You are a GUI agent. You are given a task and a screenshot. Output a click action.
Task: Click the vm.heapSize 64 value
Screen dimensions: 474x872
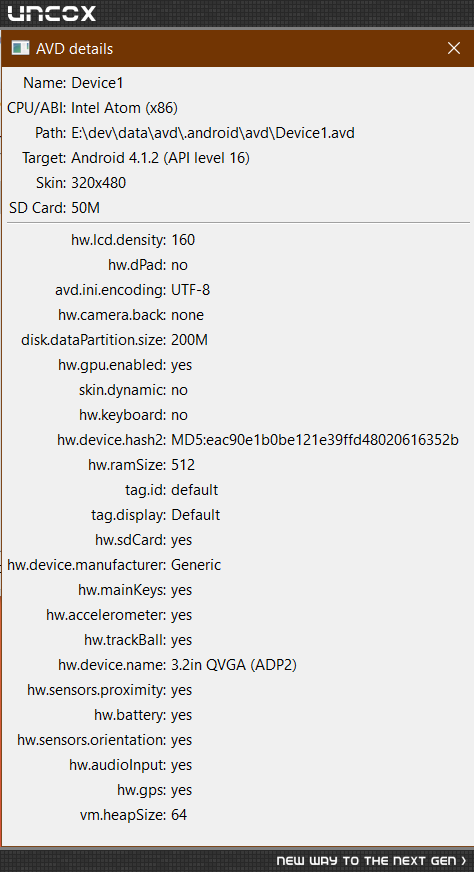coord(179,815)
